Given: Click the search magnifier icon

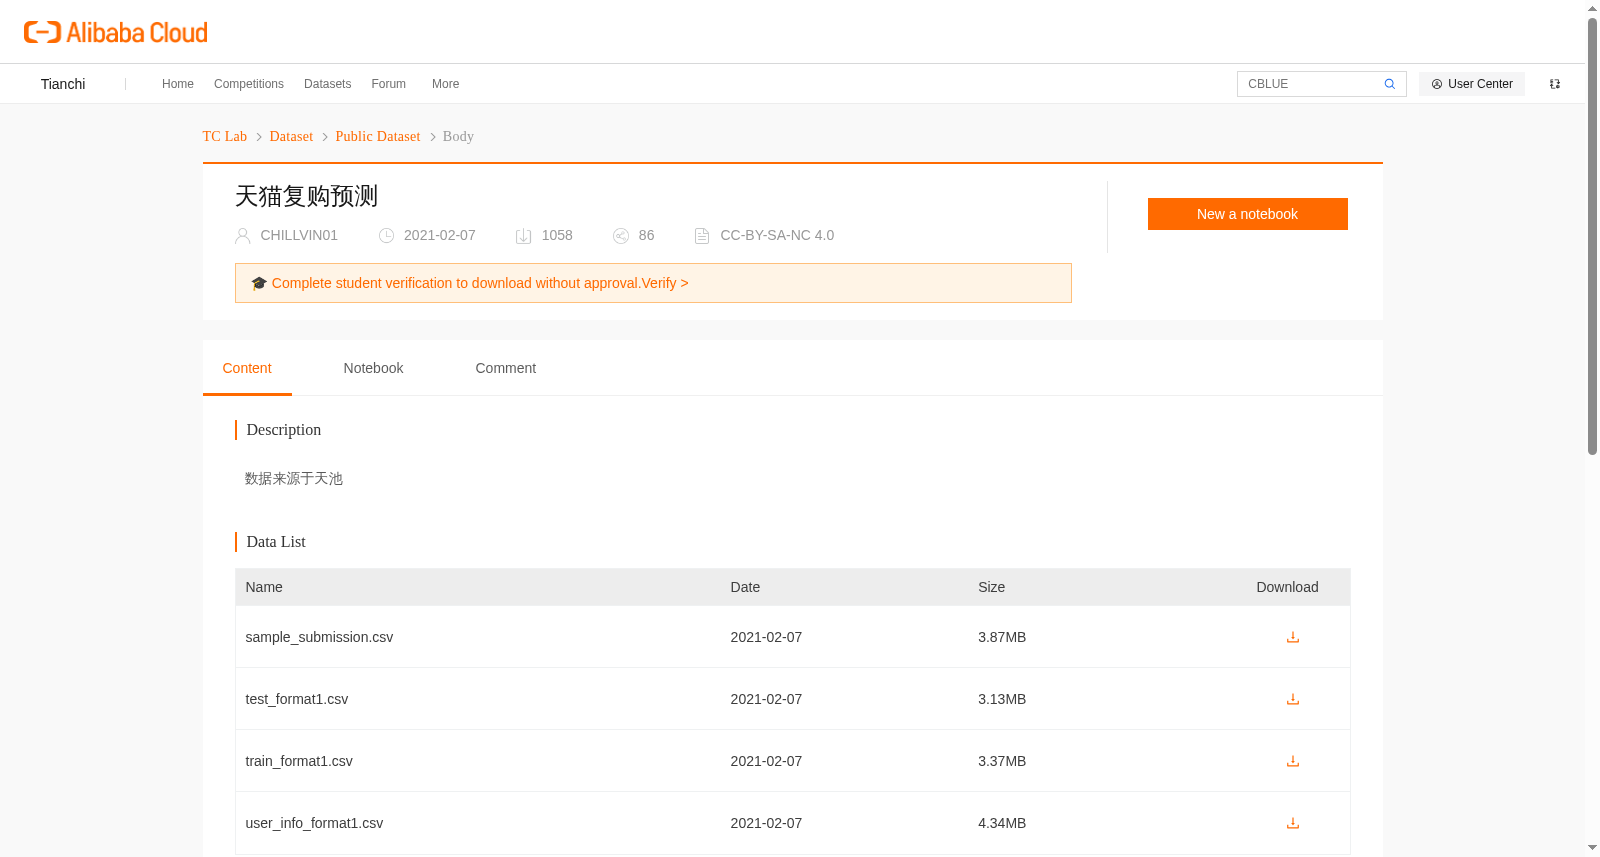Looking at the screenshot, I should click(1389, 84).
